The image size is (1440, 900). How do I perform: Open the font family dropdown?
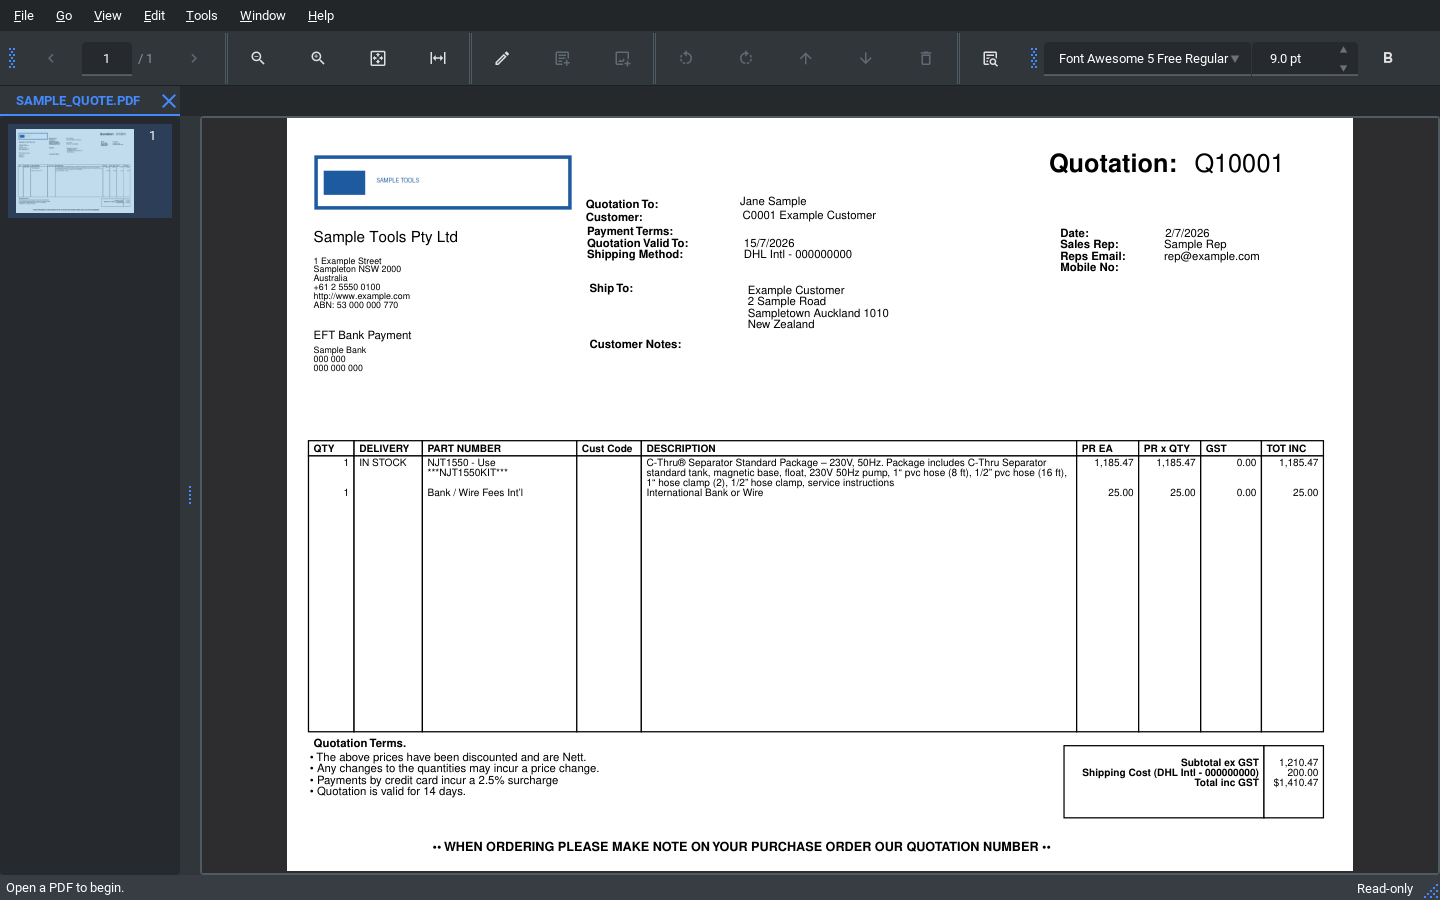tap(1148, 58)
